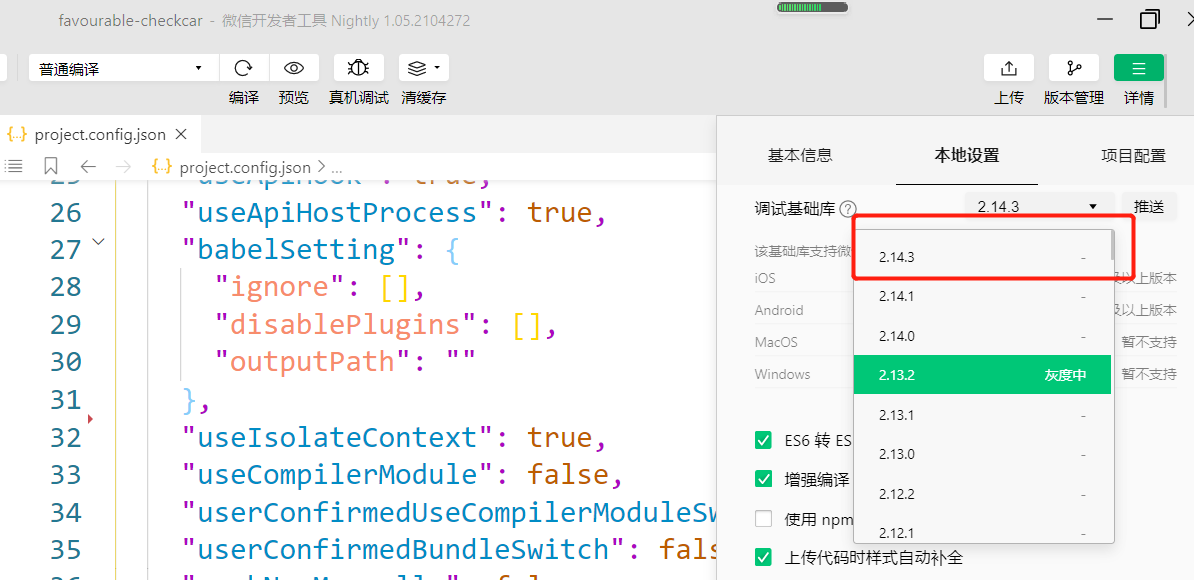Click help icon beside 调试基础库

tap(849, 208)
